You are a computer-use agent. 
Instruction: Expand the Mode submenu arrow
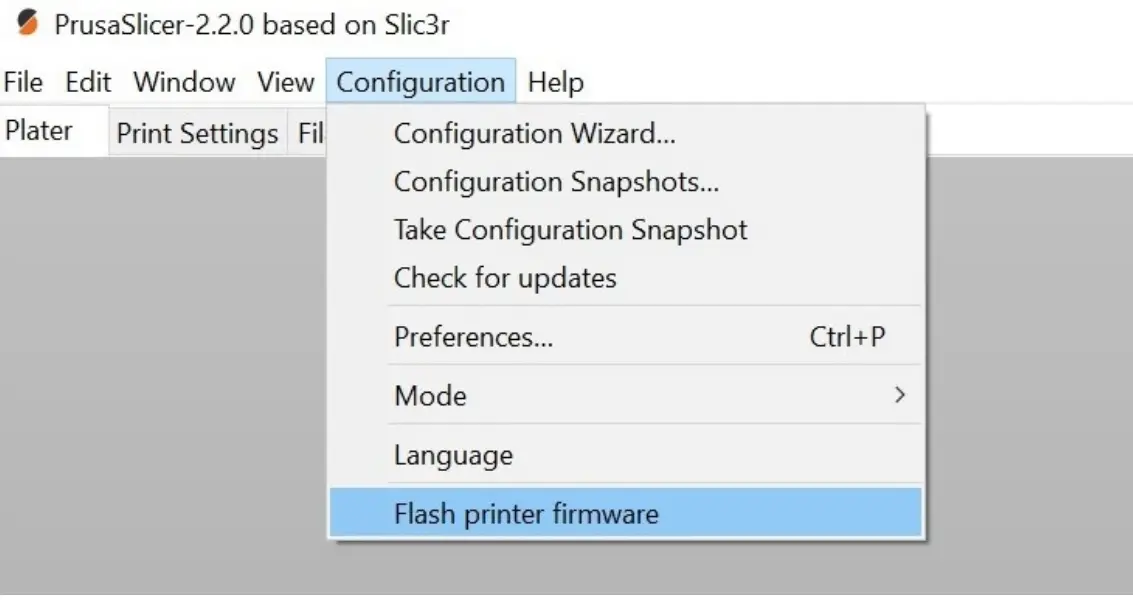(899, 396)
